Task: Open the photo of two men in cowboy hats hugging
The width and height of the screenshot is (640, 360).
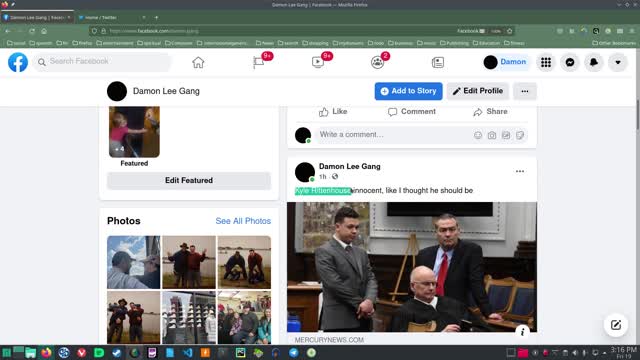Action: [133, 317]
